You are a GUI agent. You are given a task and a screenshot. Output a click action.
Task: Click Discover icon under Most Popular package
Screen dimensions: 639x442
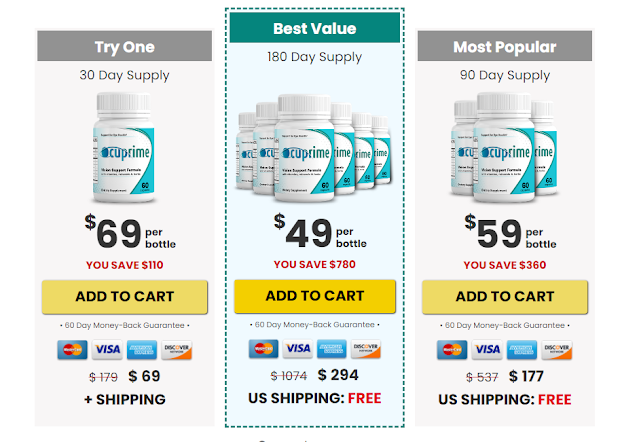point(557,350)
